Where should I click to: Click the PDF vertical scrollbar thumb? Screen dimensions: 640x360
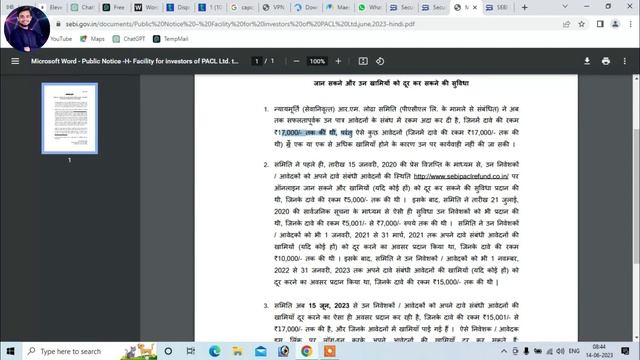[x=636, y=196]
